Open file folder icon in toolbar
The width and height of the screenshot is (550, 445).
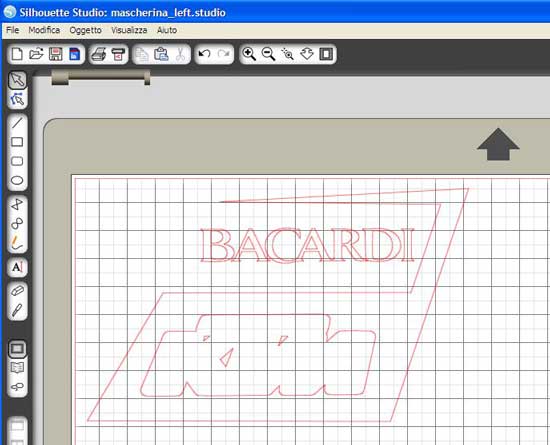[x=36, y=54]
